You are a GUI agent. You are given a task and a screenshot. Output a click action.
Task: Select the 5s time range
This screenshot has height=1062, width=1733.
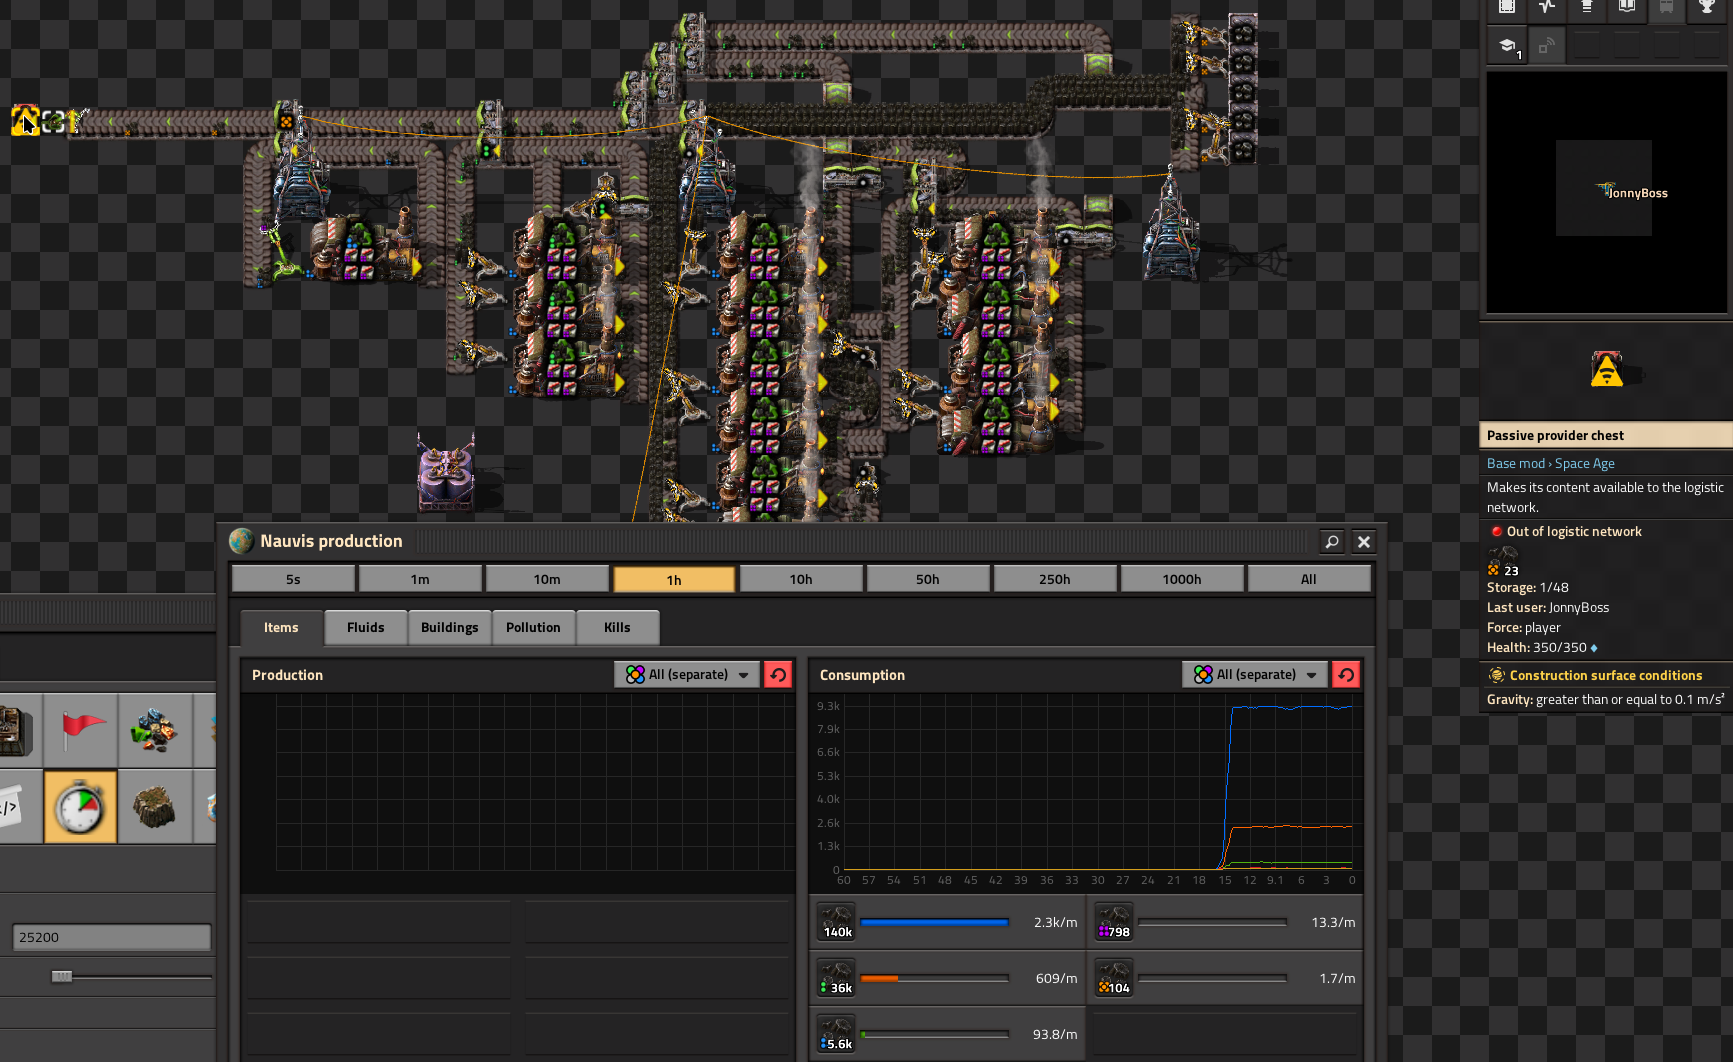tap(293, 579)
